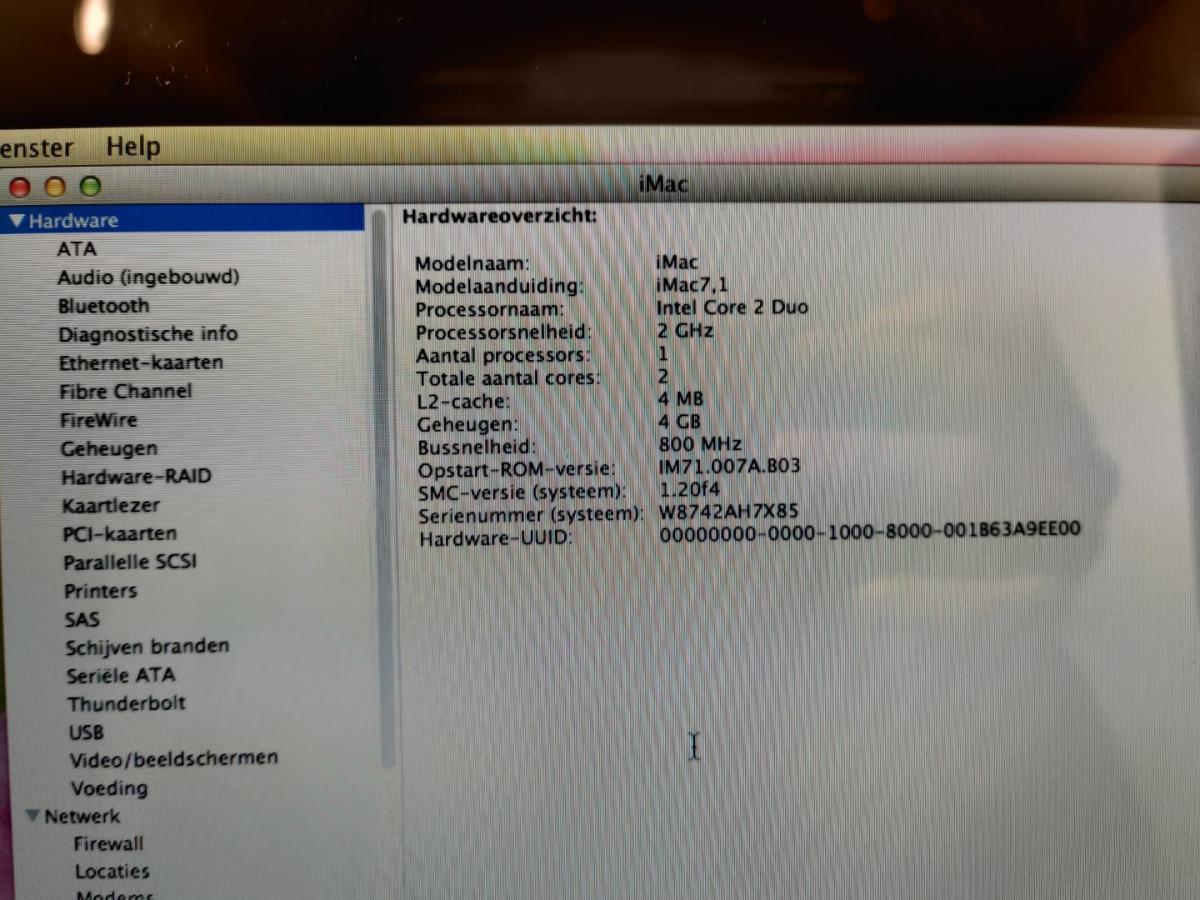The image size is (1200, 900).
Task: Select Thunderbolt in sidebar
Action: coord(126,703)
